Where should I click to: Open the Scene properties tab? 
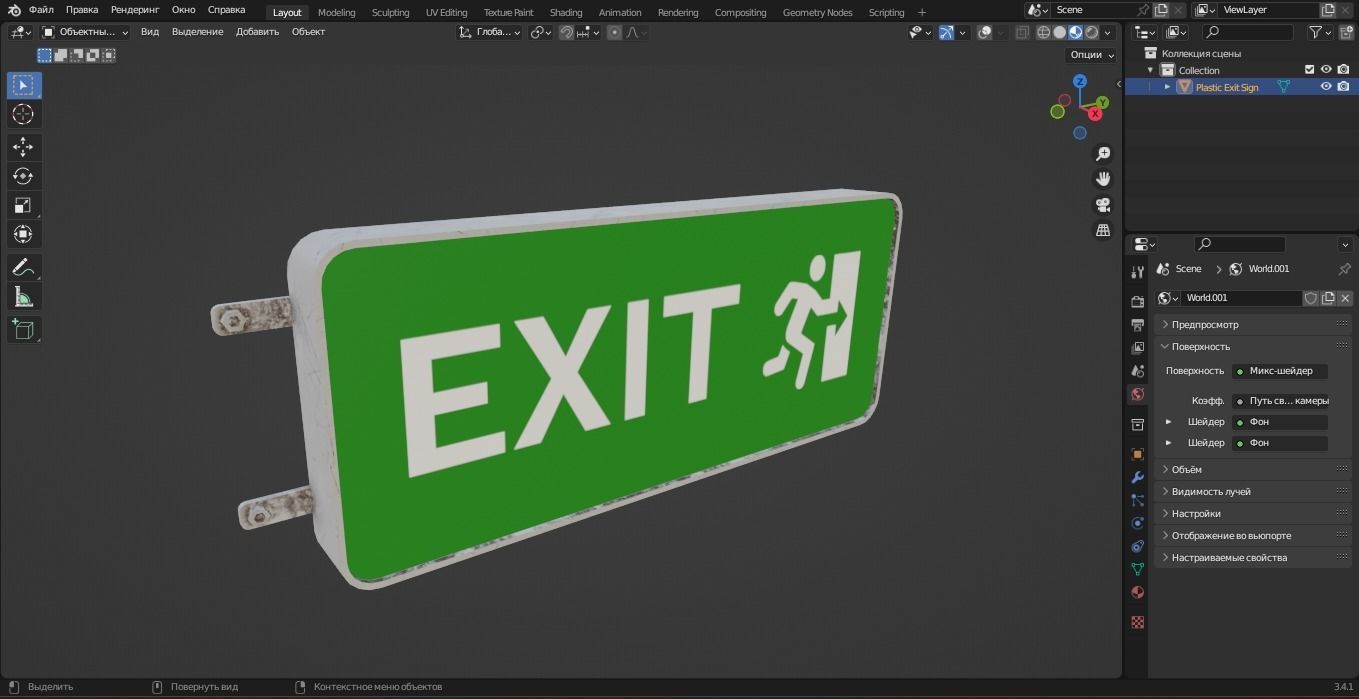pos(1137,371)
